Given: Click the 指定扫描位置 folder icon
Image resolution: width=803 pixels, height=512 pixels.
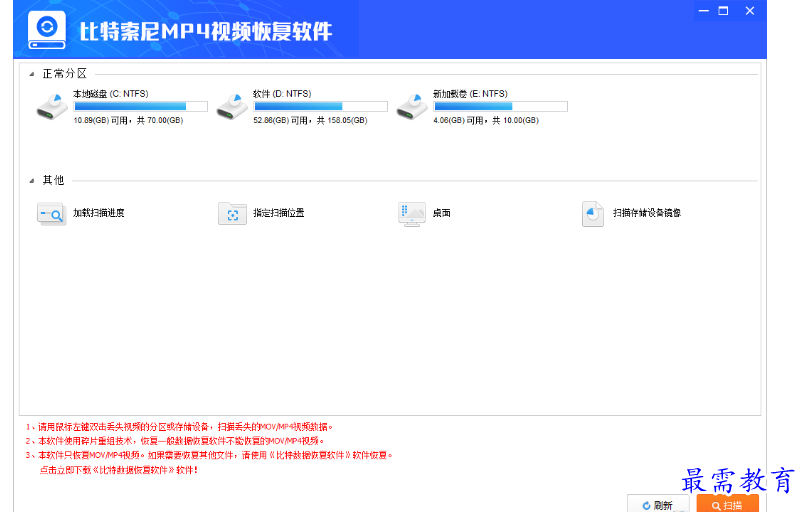Looking at the screenshot, I should pos(232,213).
